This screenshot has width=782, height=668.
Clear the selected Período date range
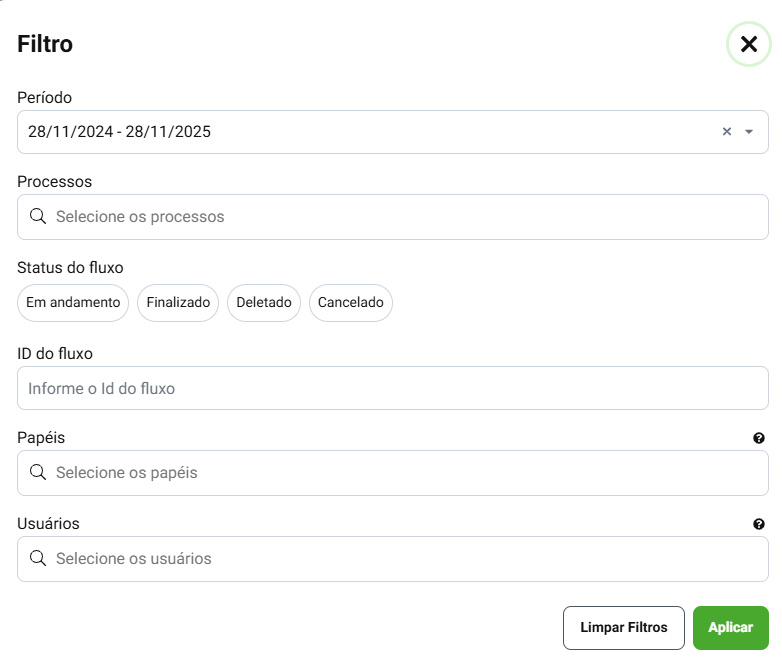click(727, 132)
